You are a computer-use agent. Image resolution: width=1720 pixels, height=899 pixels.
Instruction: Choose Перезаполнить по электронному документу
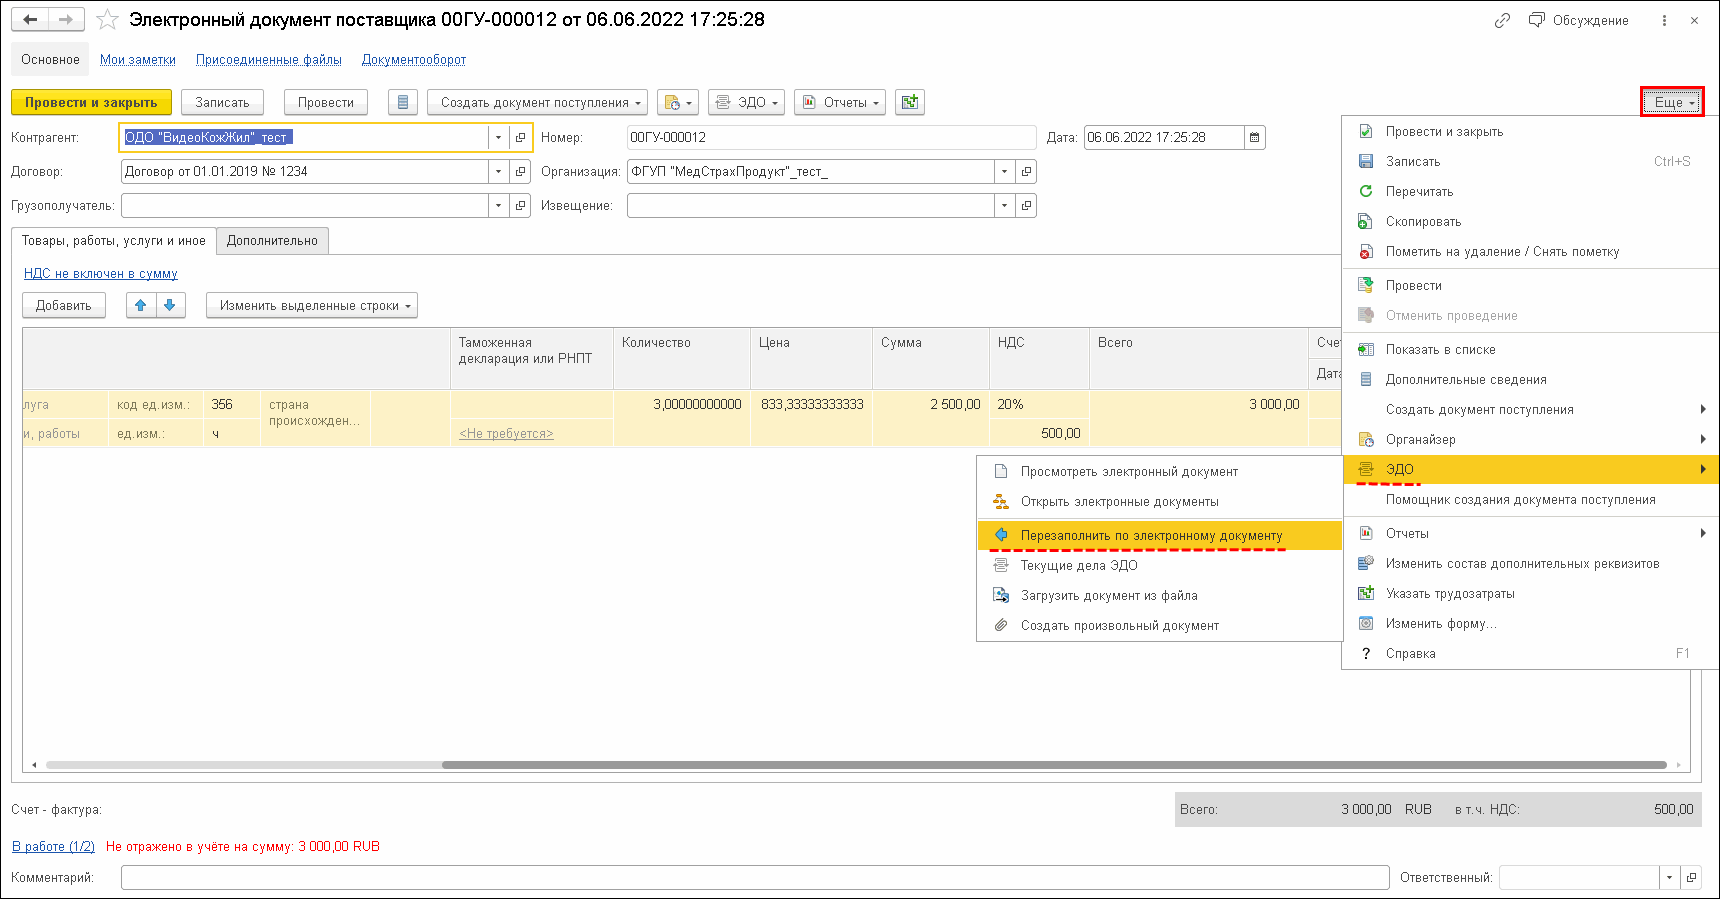1159,535
